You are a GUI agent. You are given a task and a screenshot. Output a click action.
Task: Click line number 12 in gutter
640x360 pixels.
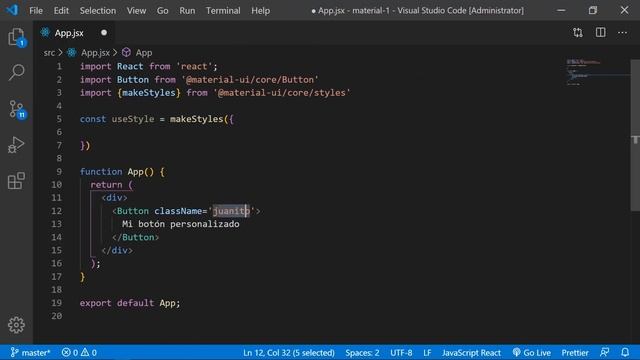click(x=56, y=211)
